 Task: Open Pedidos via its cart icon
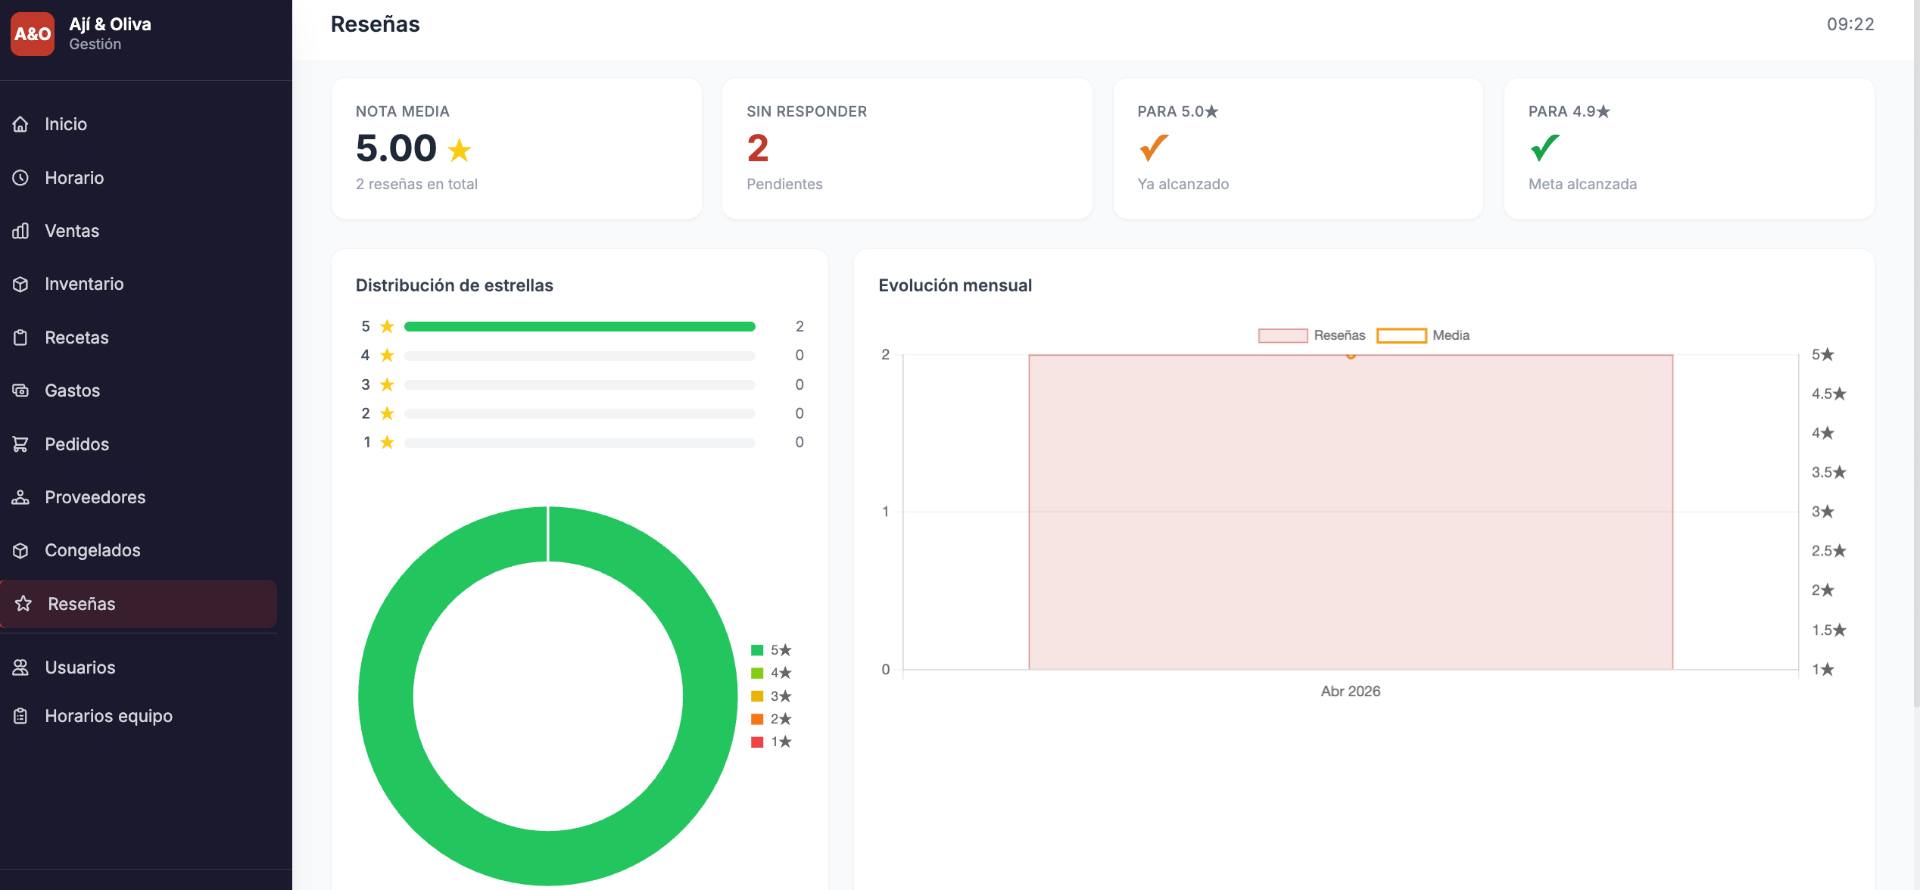[x=20, y=444]
